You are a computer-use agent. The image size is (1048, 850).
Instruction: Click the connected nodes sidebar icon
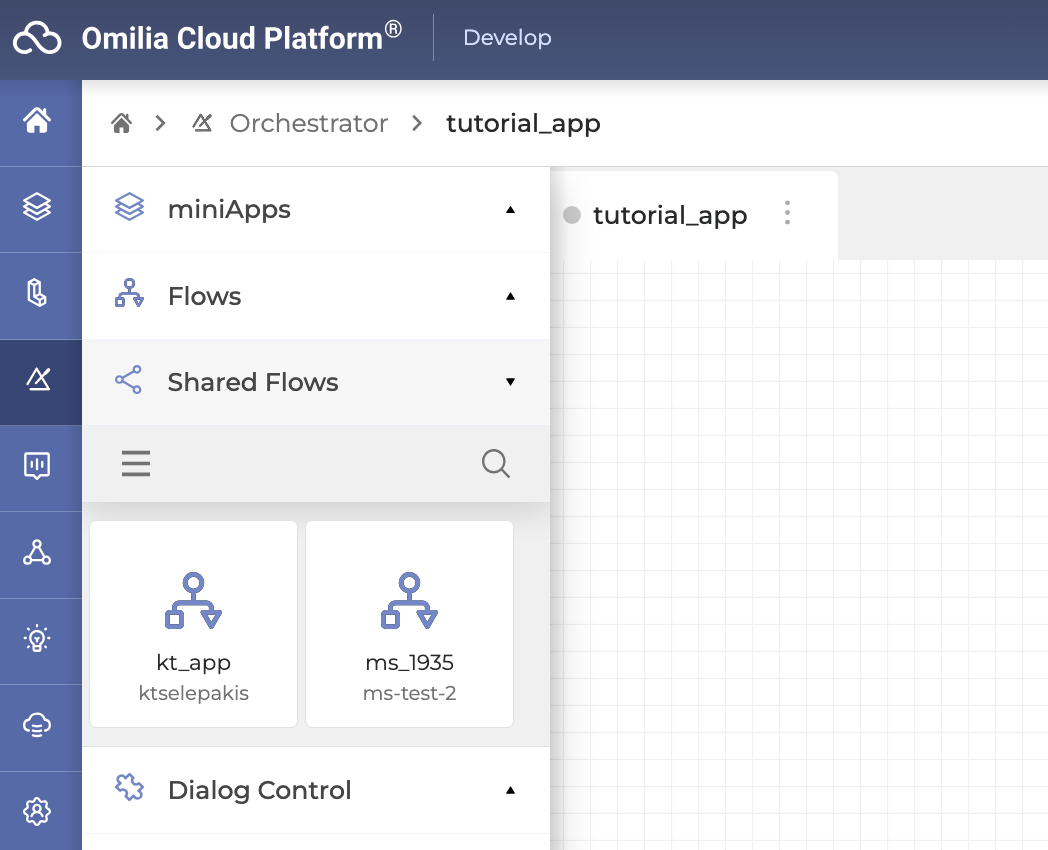(x=37, y=553)
